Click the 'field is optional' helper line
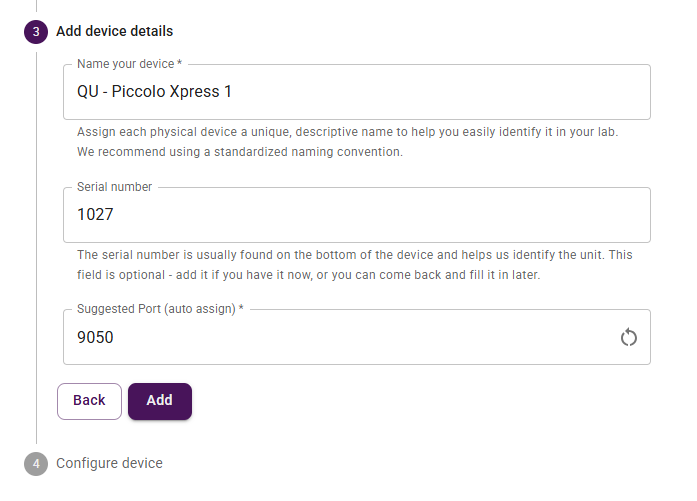697x501 pixels. point(308,274)
